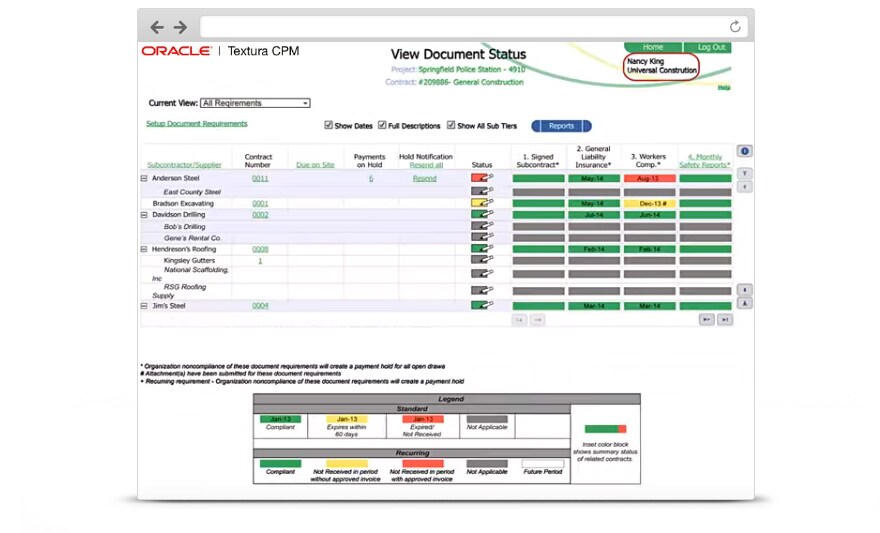Image resolution: width=880 pixels, height=533 pixels.
Task: Click Gene's Rental Co. status icon
Action: (482, 237)
